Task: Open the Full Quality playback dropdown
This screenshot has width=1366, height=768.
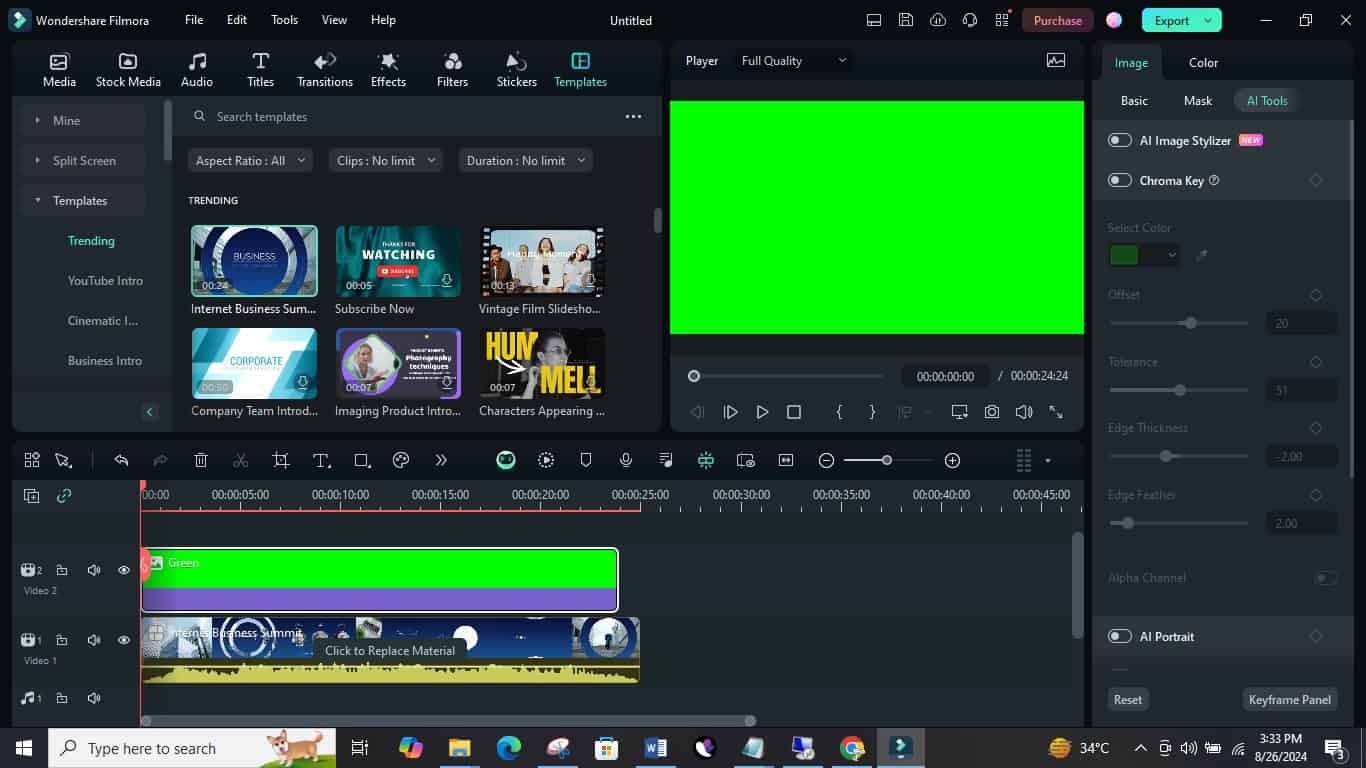Action: [791, 60]
